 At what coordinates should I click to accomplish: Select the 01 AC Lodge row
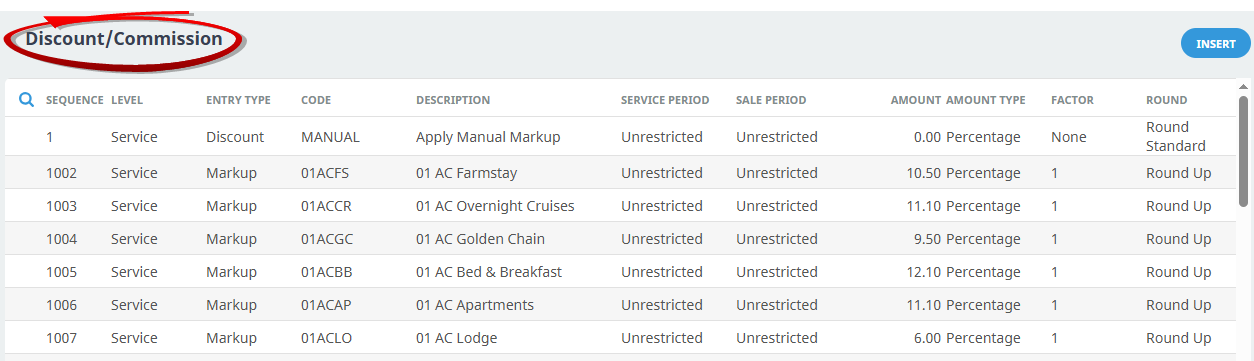(620, 338)
